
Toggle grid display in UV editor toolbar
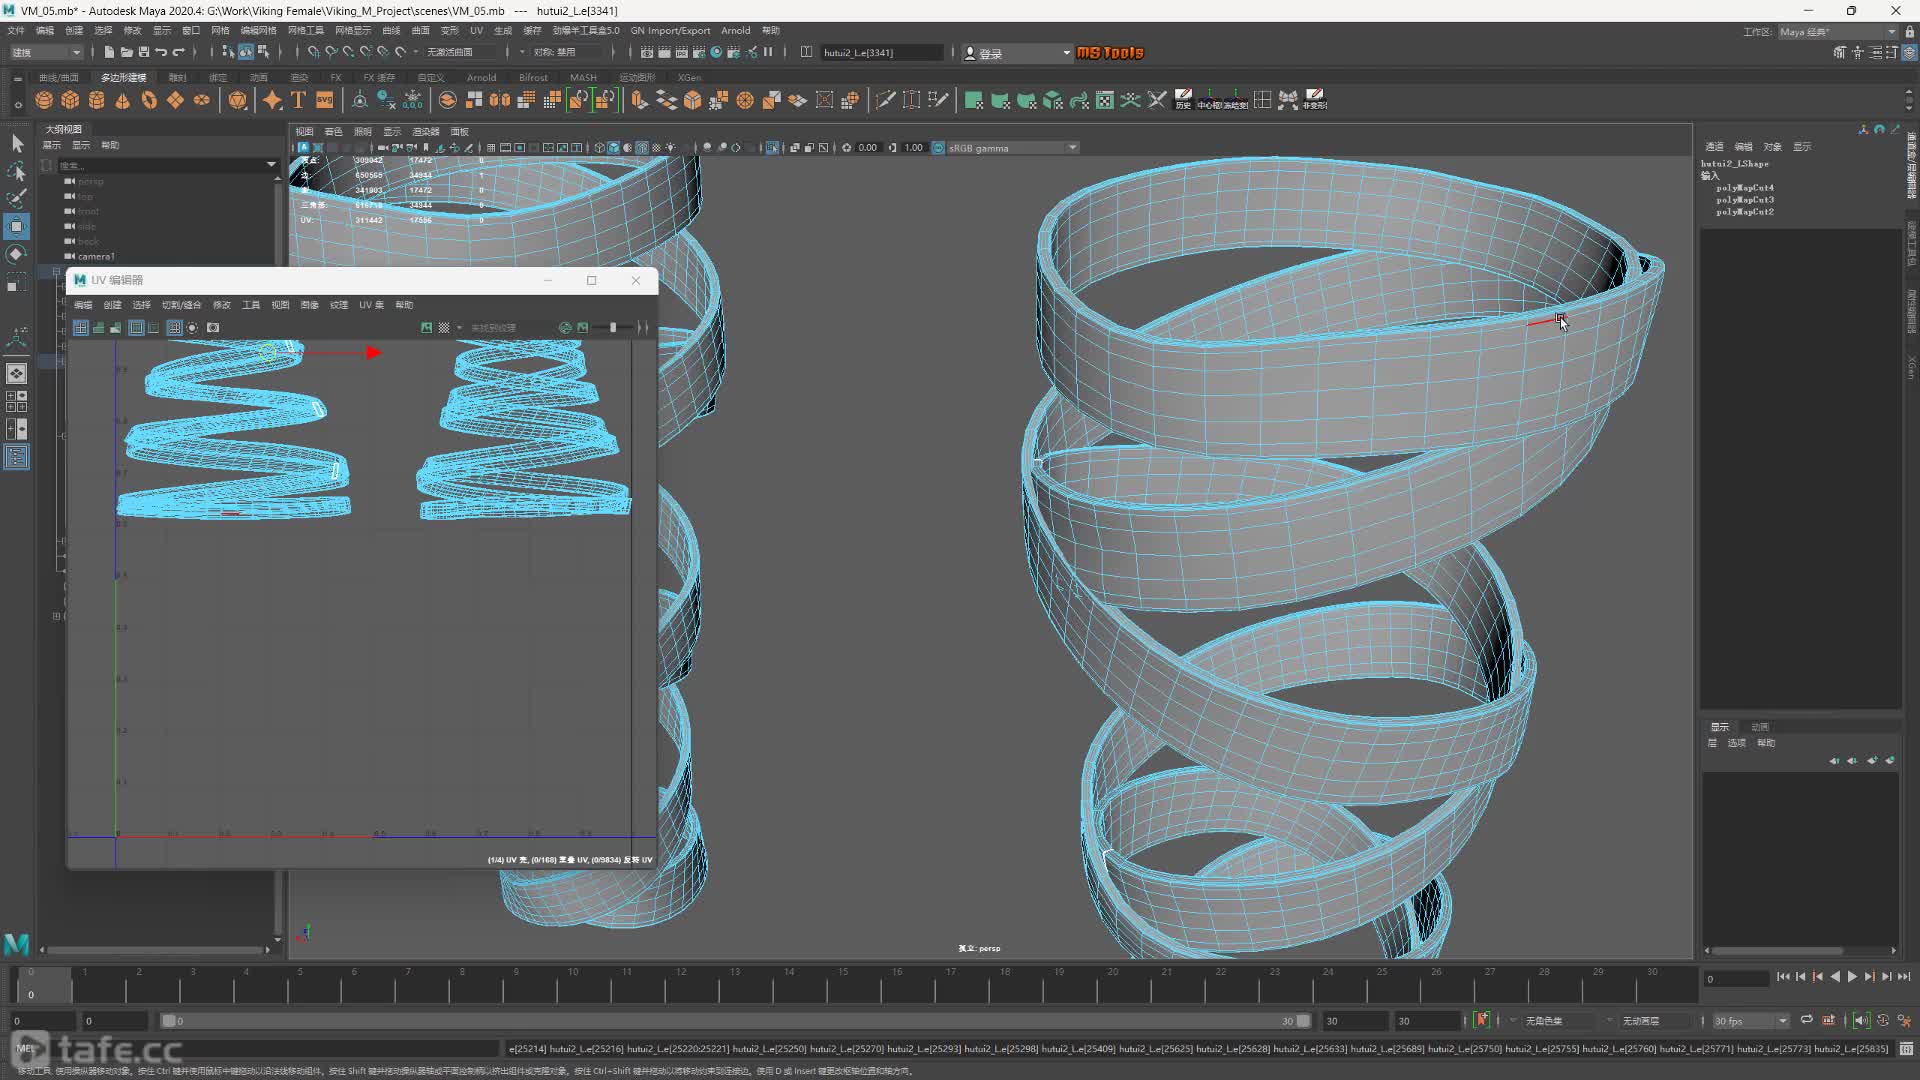175,328
